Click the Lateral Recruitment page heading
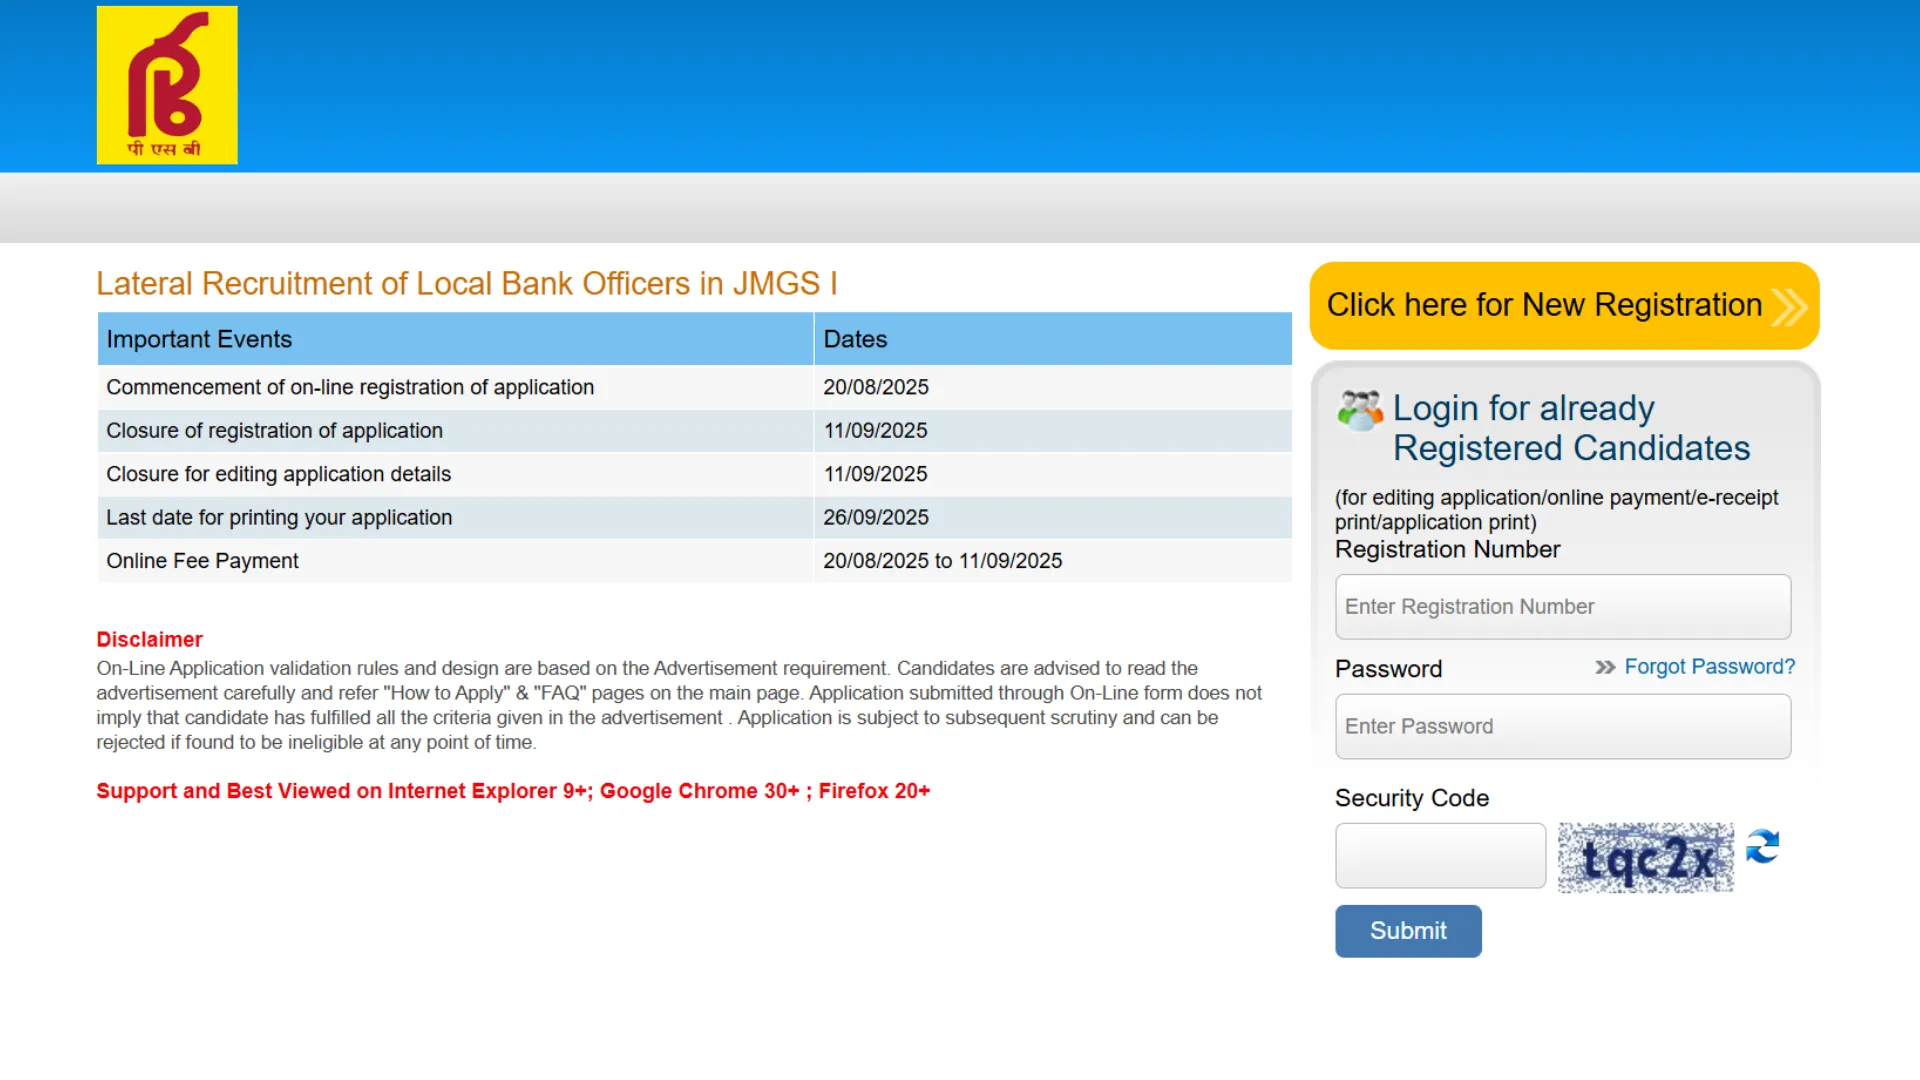This screenshot has height=1080, width=1920. pos(467,284)
